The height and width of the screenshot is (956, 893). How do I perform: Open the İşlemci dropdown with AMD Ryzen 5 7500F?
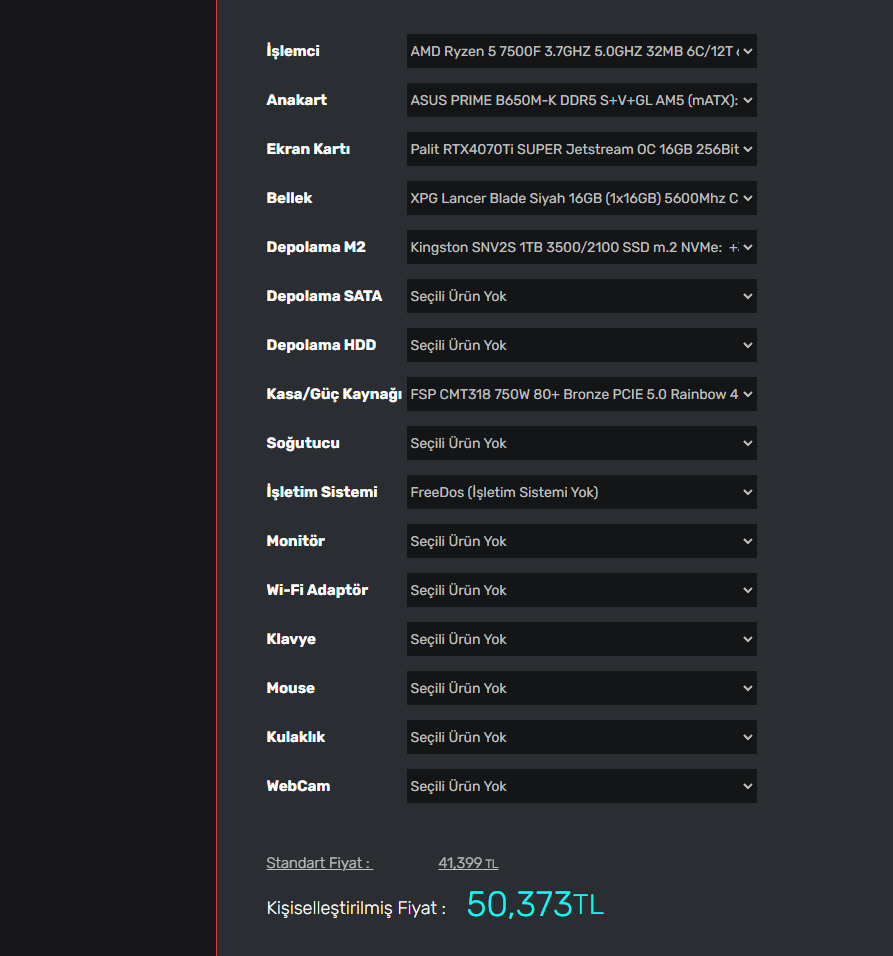582,51
